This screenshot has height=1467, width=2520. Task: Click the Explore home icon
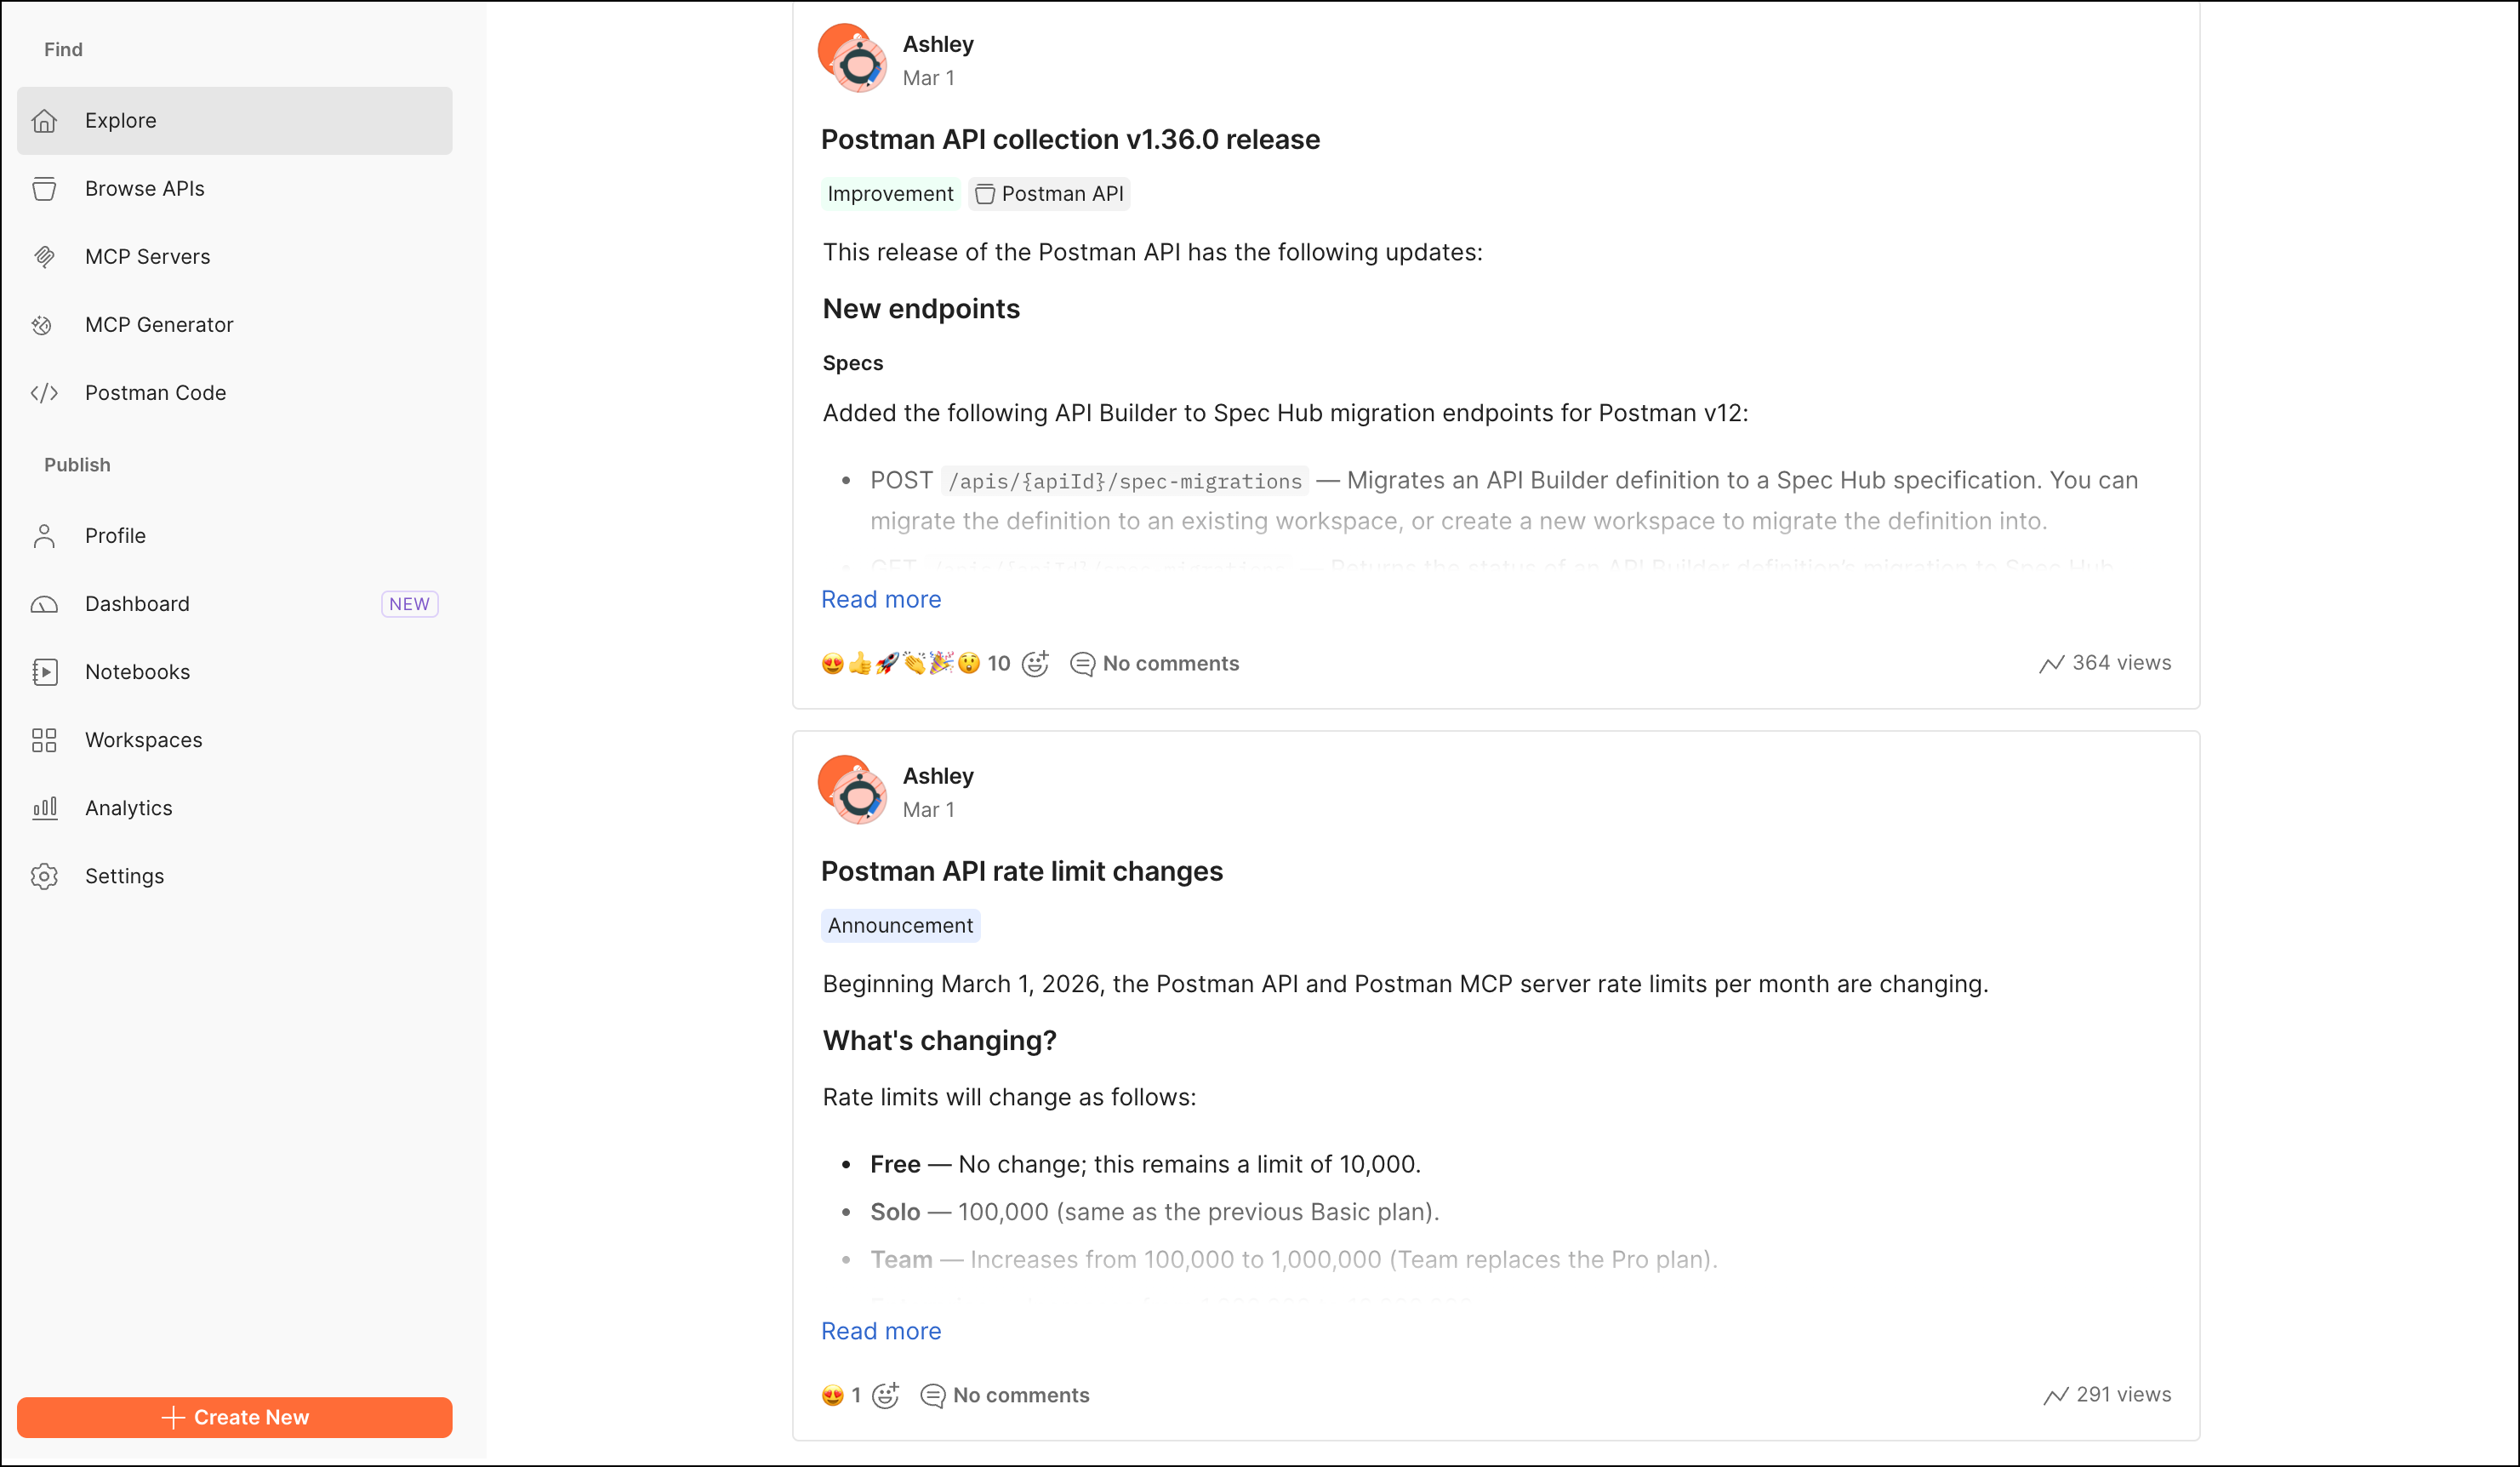point(44,121)
